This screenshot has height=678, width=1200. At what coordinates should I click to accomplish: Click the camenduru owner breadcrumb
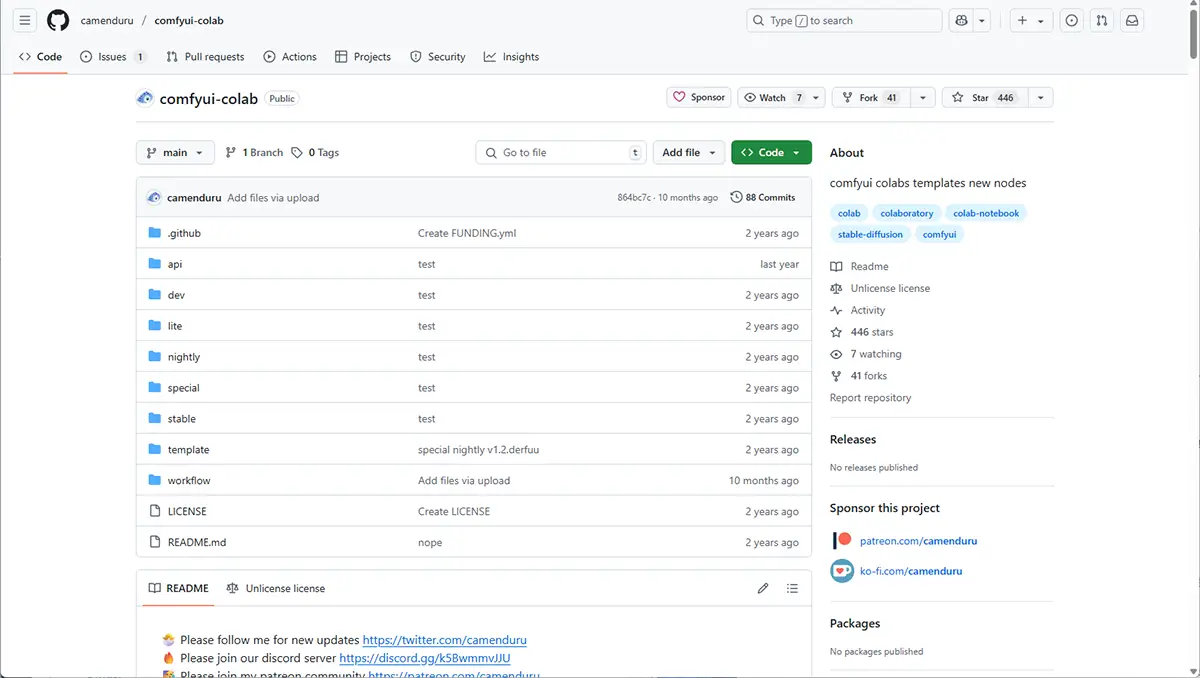pyautogui.click(x=107, y=20)
